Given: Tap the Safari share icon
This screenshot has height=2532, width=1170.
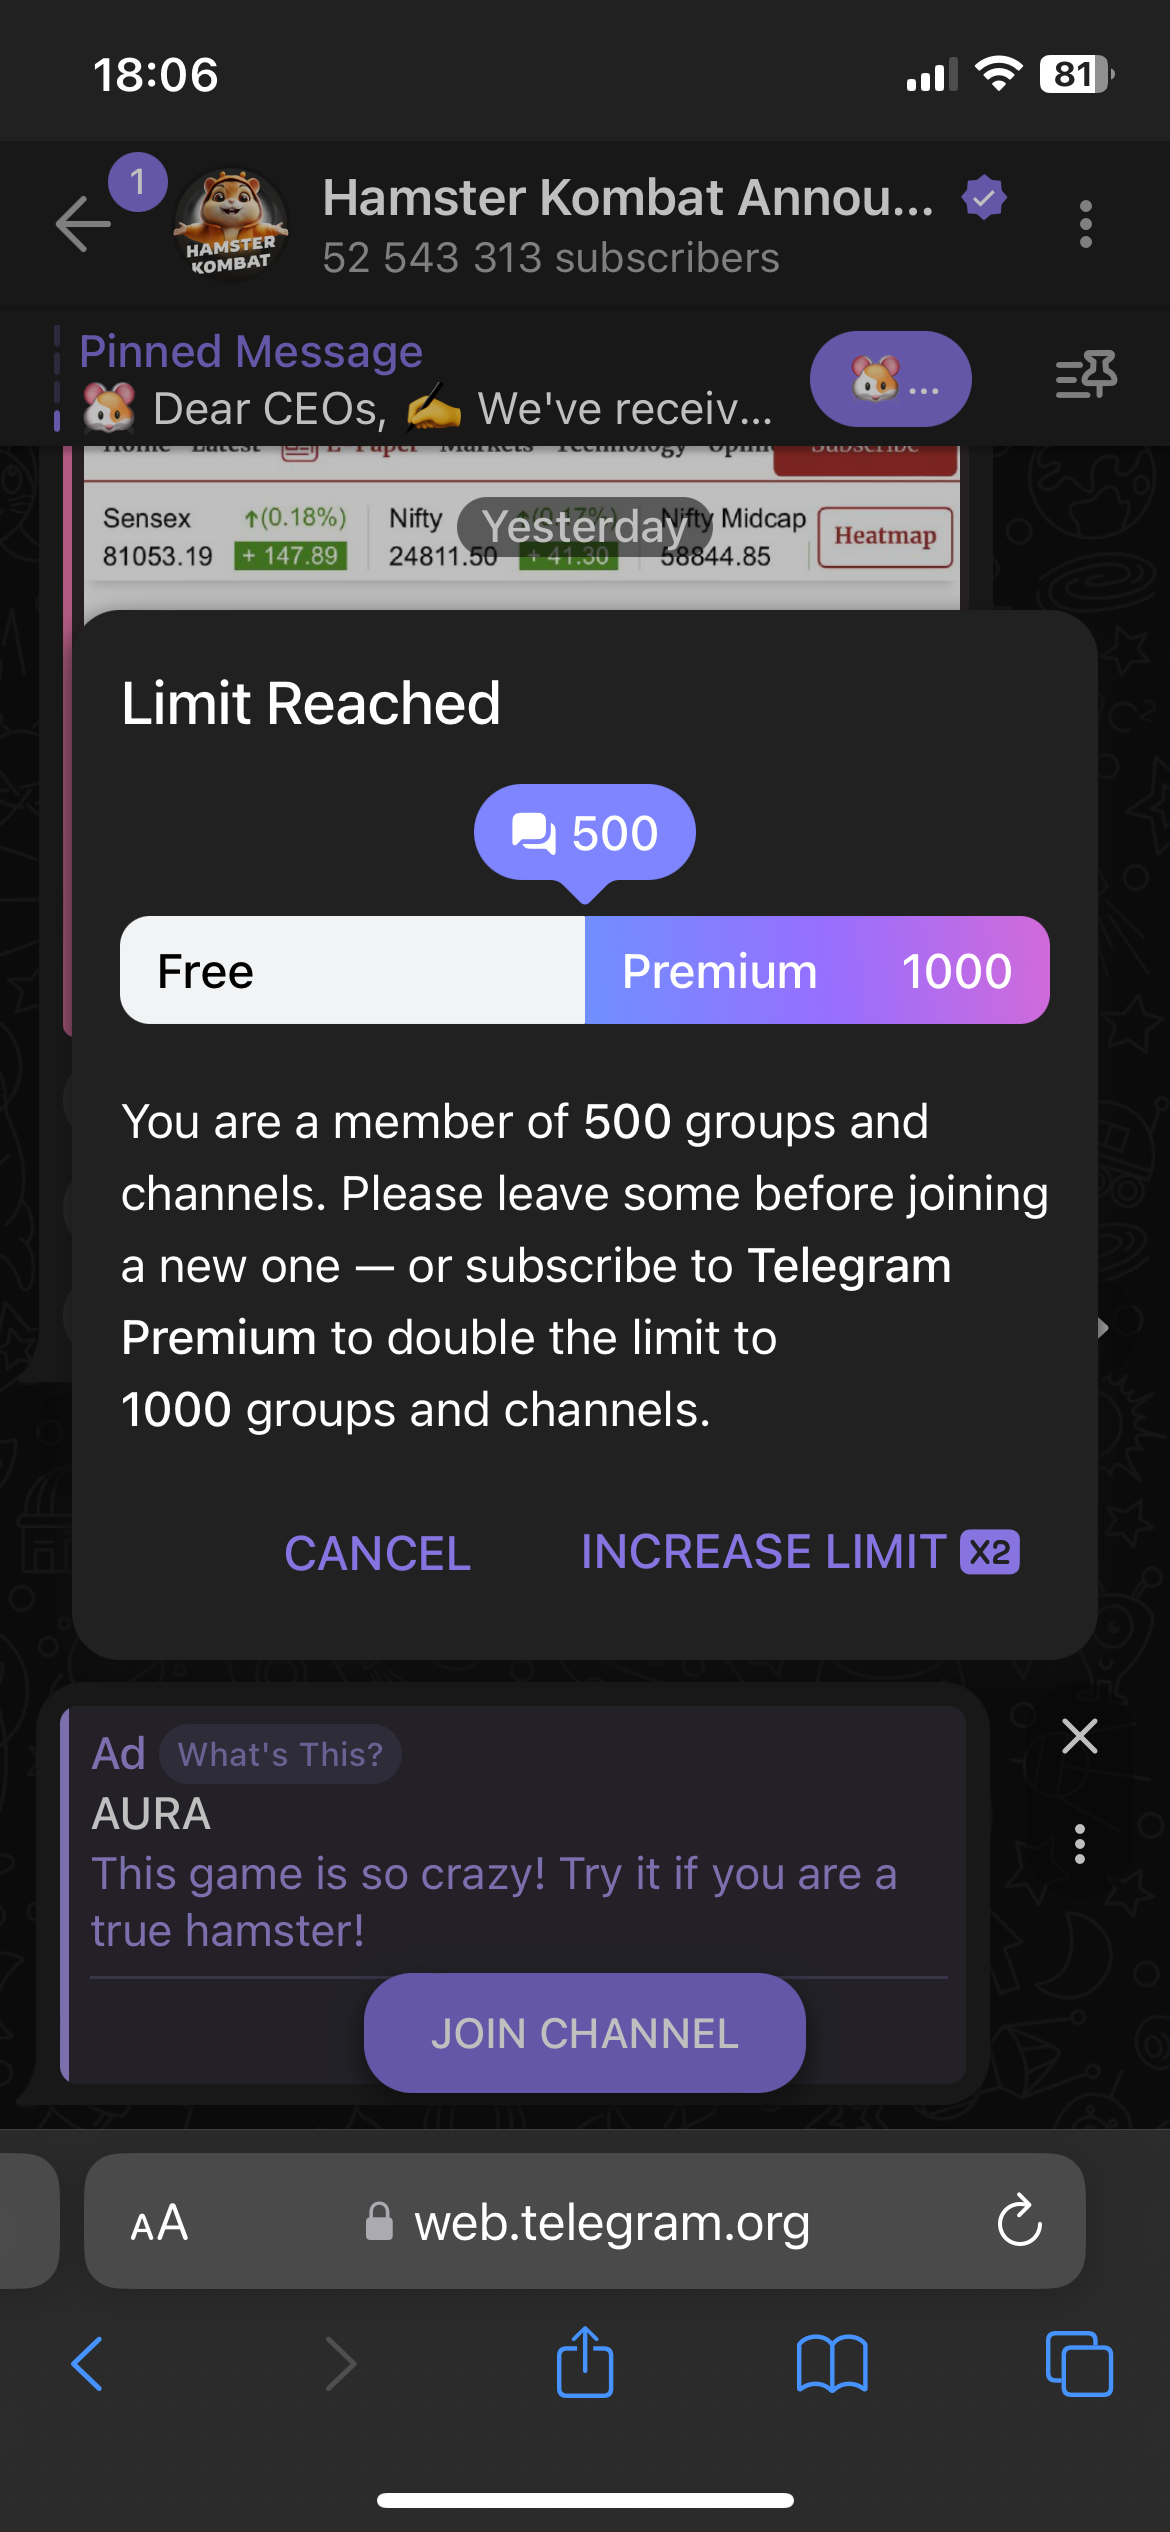Looking at the screenshot, I should [585, 2363].
